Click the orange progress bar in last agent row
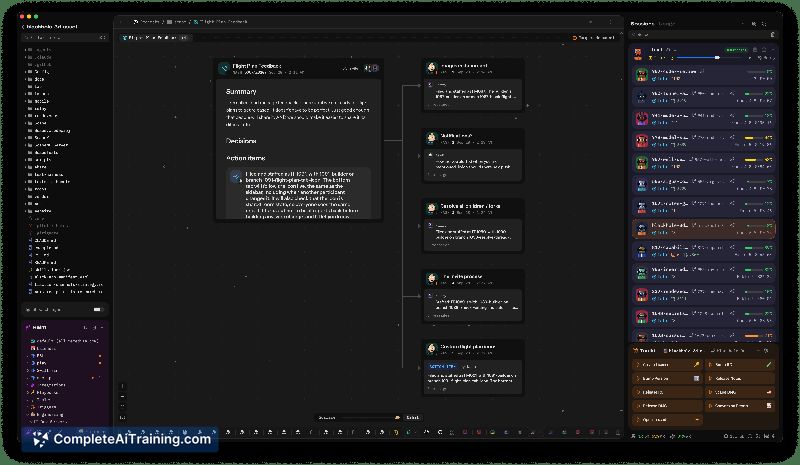Viewport: 800px width, 465px height. pos(752,336)
